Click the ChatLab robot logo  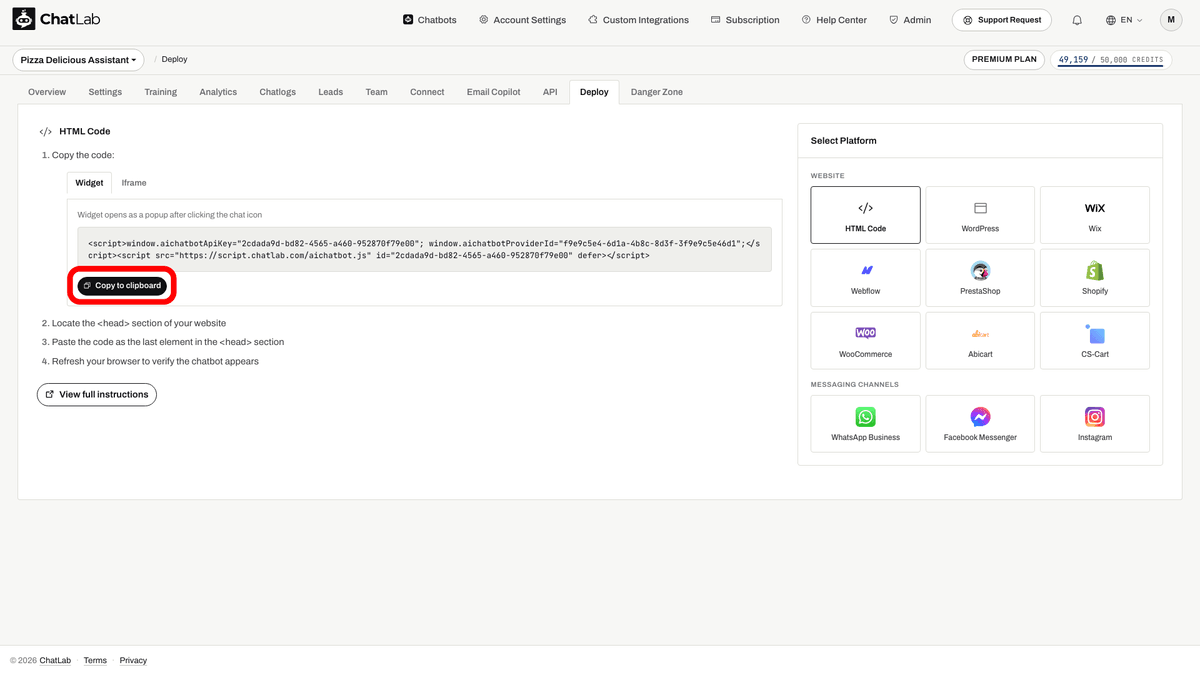pos(23,19)
